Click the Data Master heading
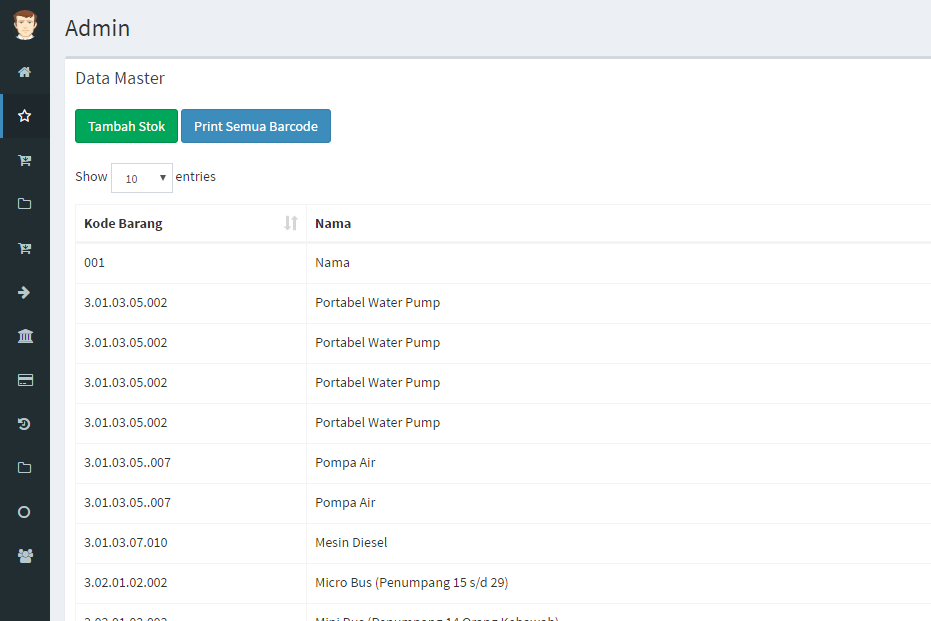931x621 pixels. pos(120,78)
